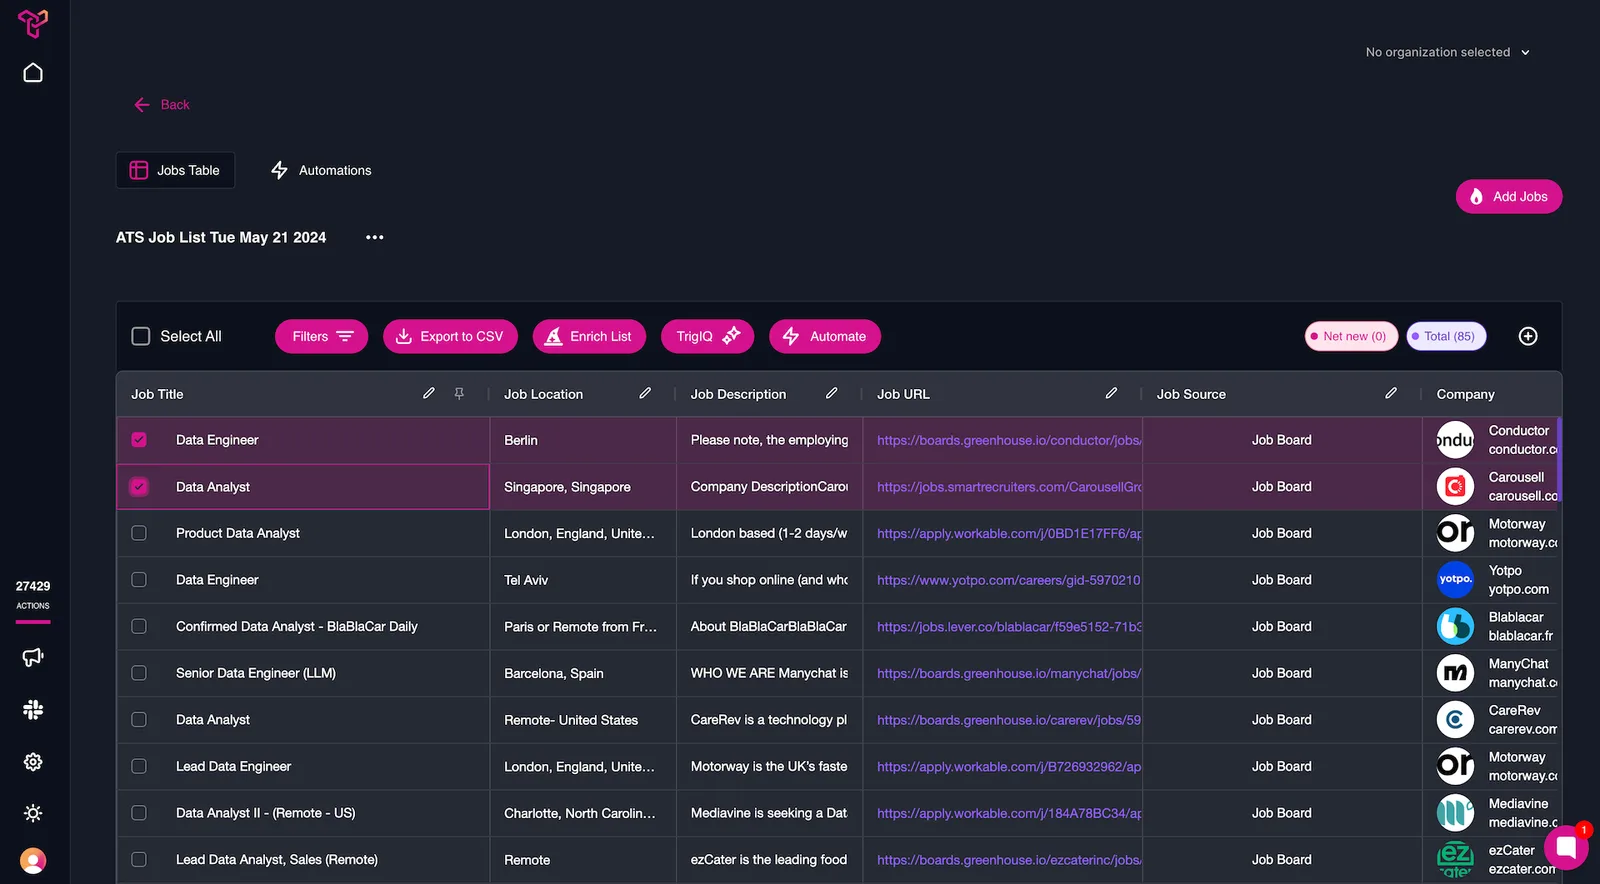
Task: Click the Conductor company logo
Action: click(1455, 440)
